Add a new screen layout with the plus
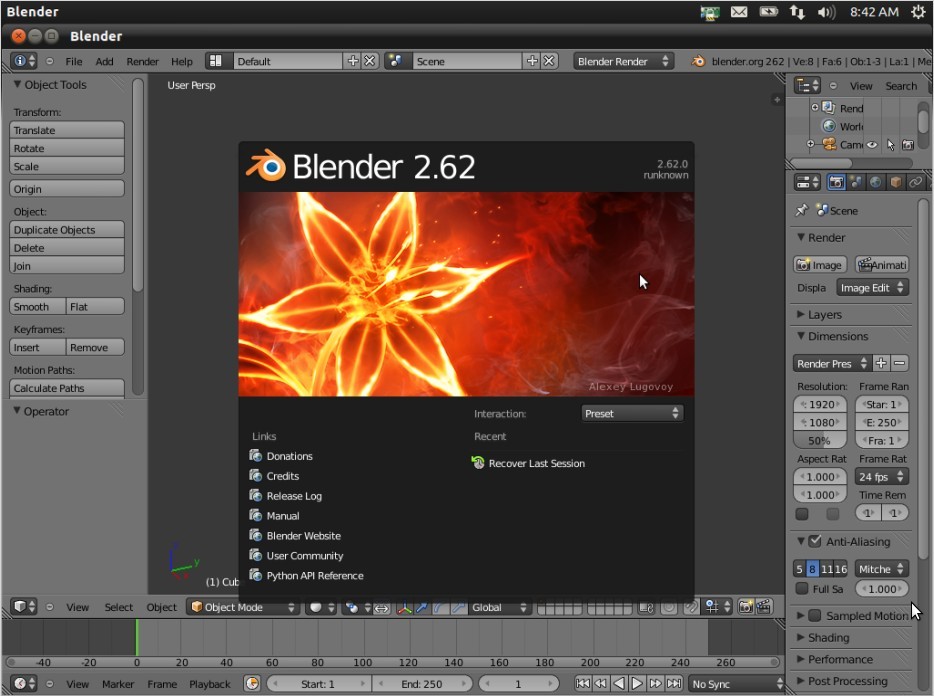934x696 pixels. coord(353,61)
